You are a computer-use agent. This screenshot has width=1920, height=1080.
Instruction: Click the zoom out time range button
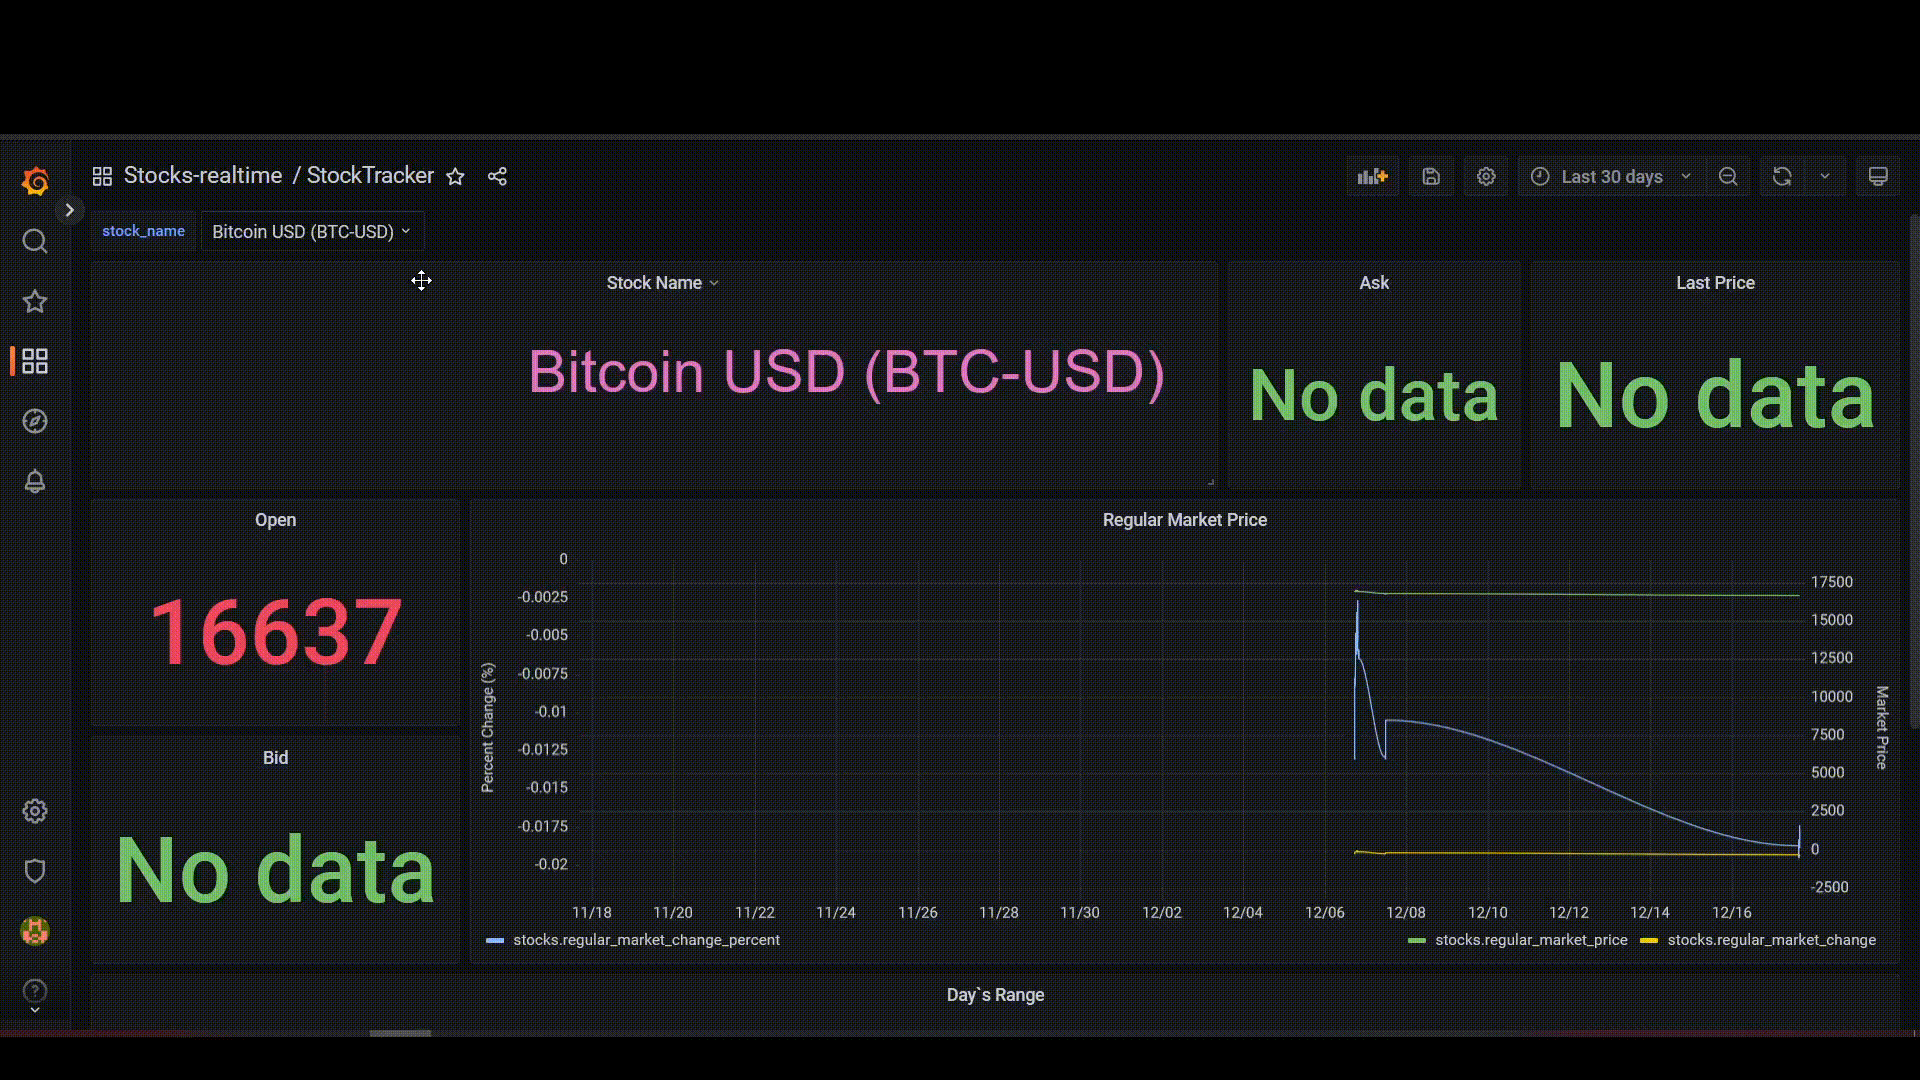(x=1729, y=175)
